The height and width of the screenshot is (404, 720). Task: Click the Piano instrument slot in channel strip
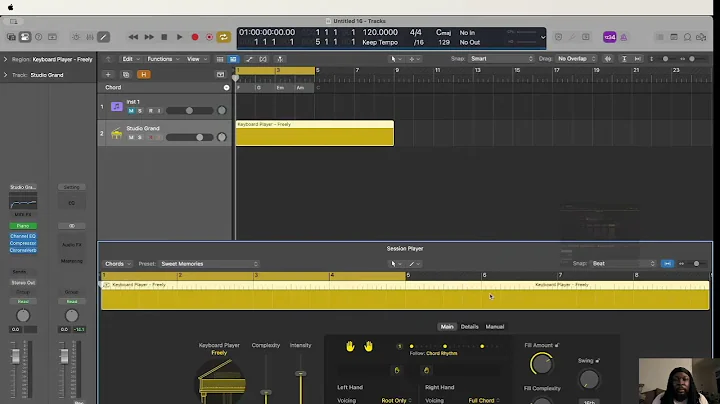(x=23, y=226)
